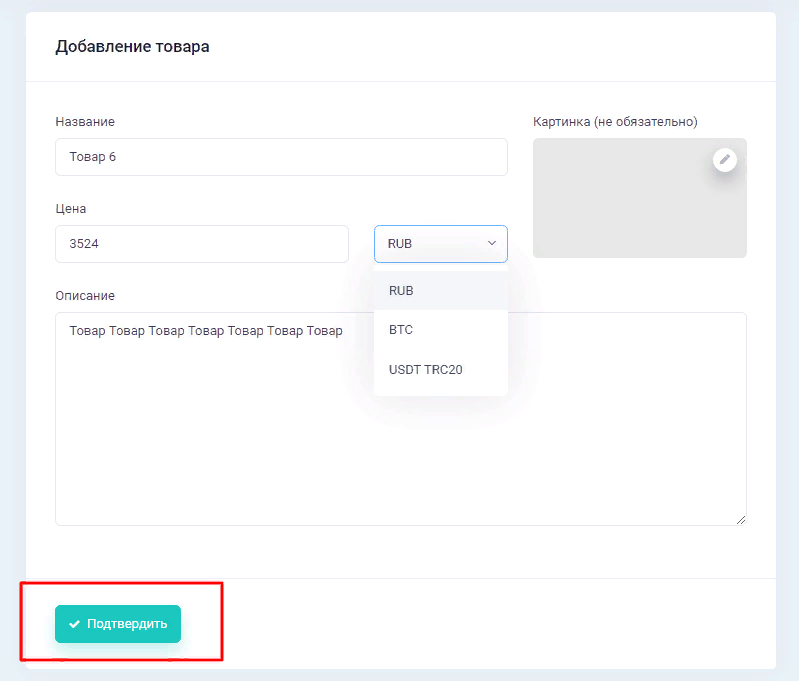This screenshot has height=681, width=799.
Task: Click the checkmark icon in the Подтвердить button
Action: [x=74, y=624]
